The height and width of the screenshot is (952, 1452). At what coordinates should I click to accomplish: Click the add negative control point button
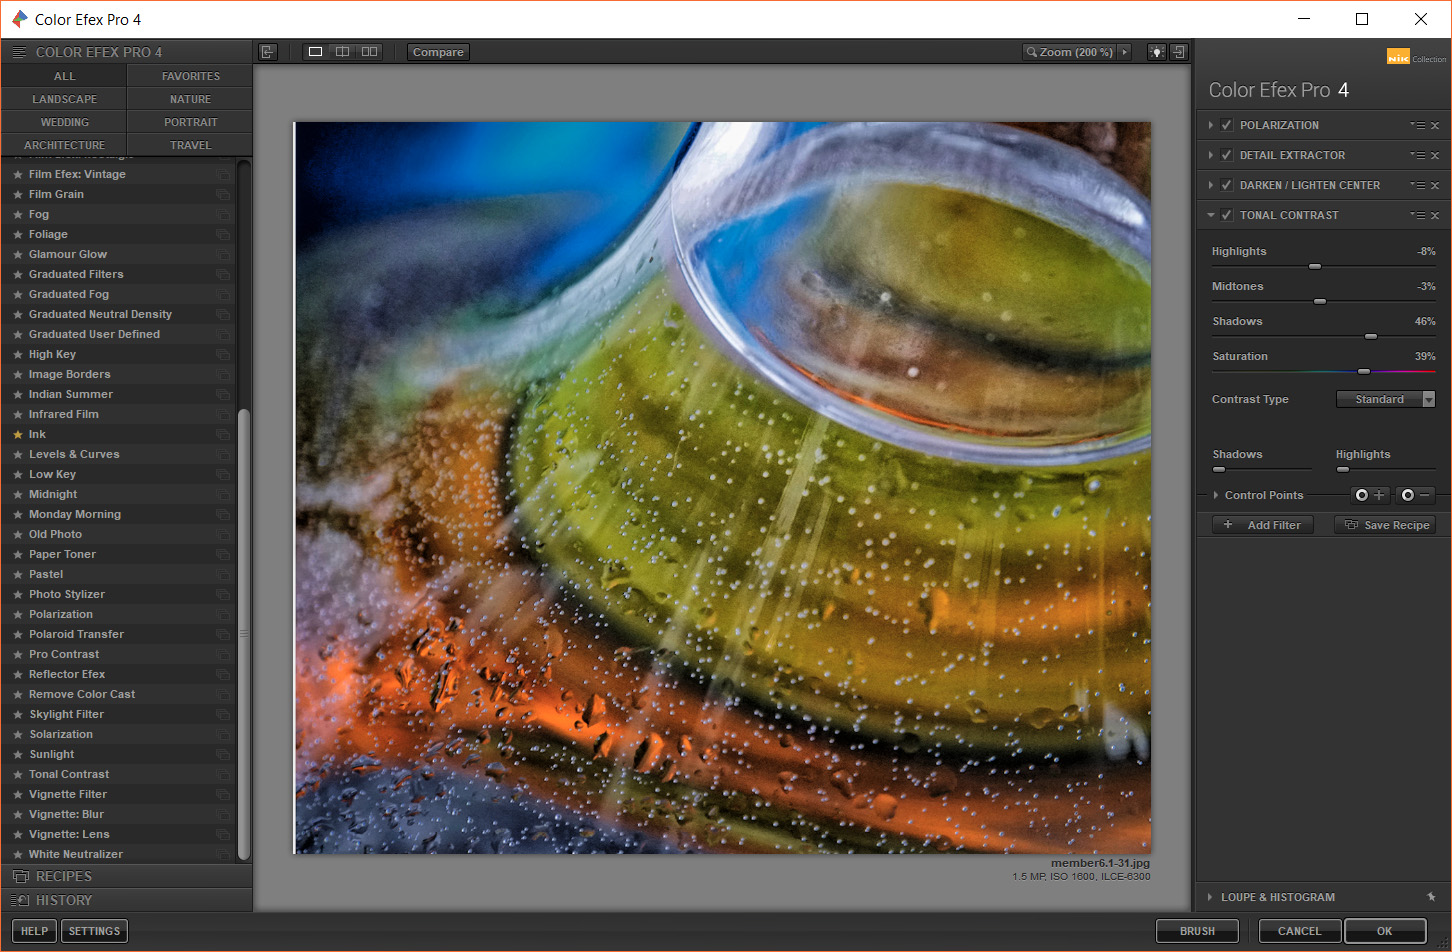click(x=1415, y=495)
